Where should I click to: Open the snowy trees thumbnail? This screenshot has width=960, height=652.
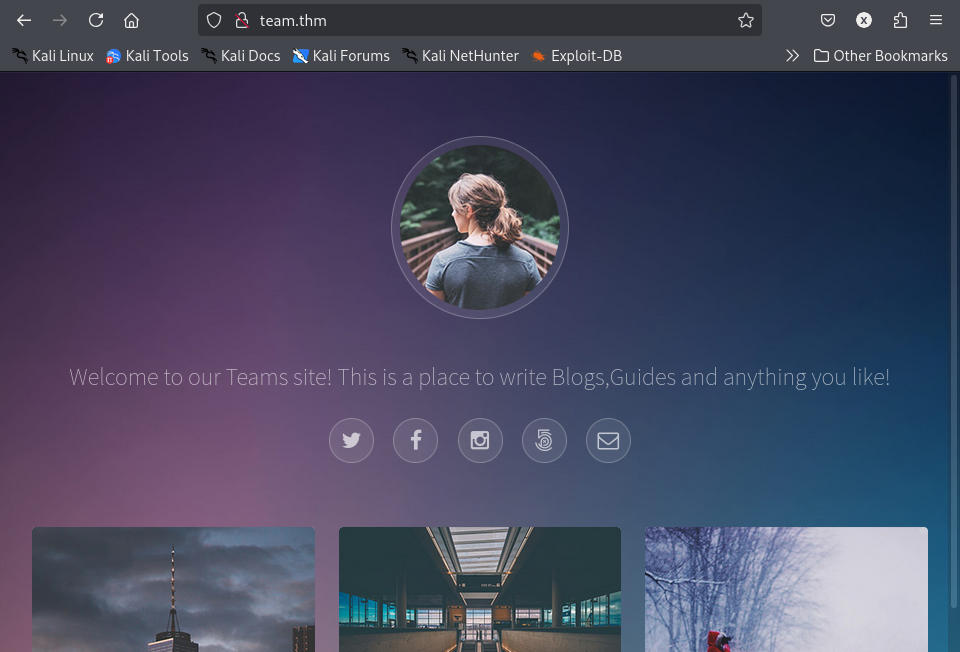coord(786,589)
